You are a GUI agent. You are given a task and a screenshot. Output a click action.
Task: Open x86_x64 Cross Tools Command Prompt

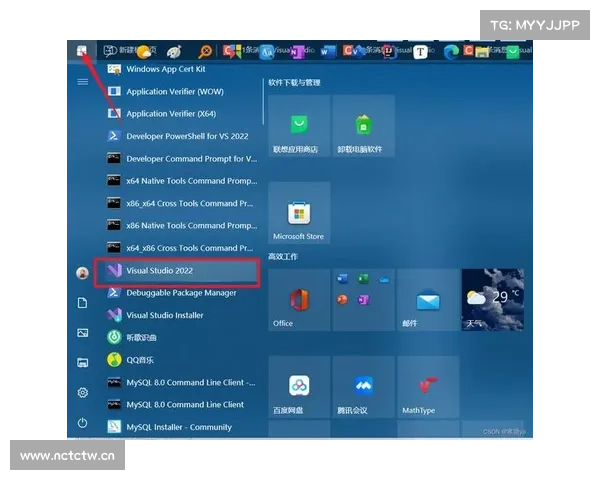[180, 203]
